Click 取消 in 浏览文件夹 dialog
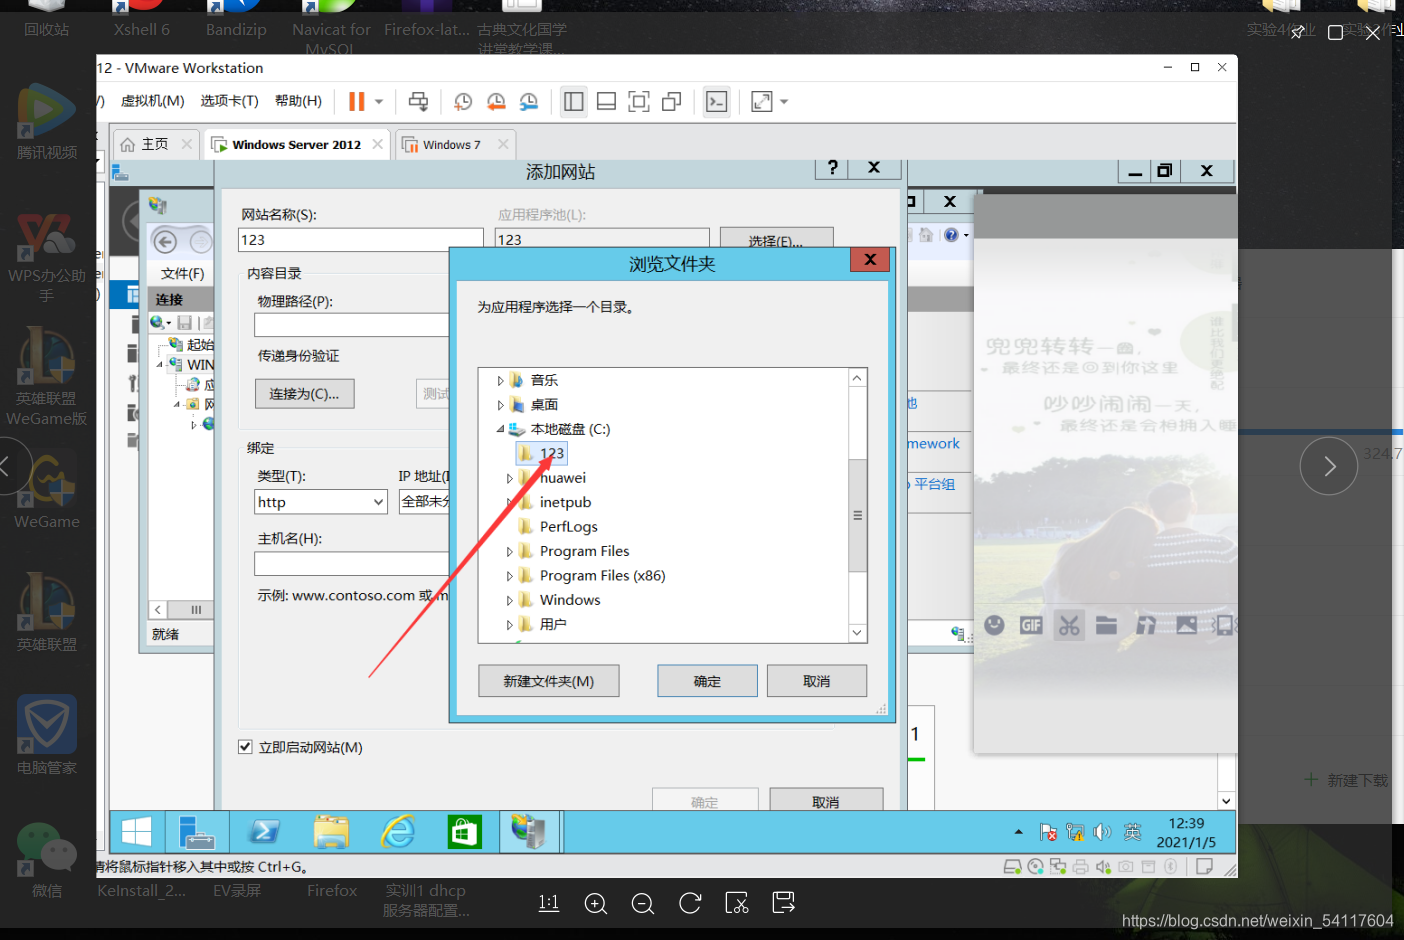The height and width of the screenshot is (940, 1404). point(816,681)
